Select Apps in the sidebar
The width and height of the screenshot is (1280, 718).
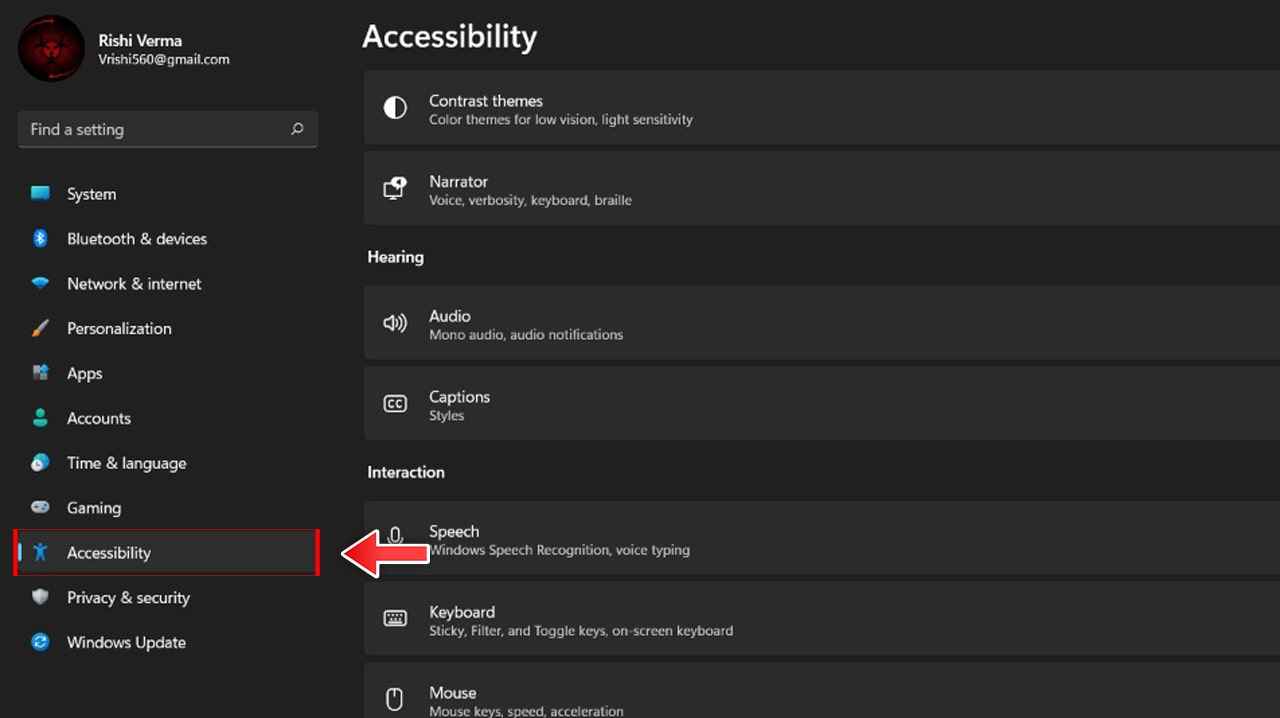[x=167, y=373]
